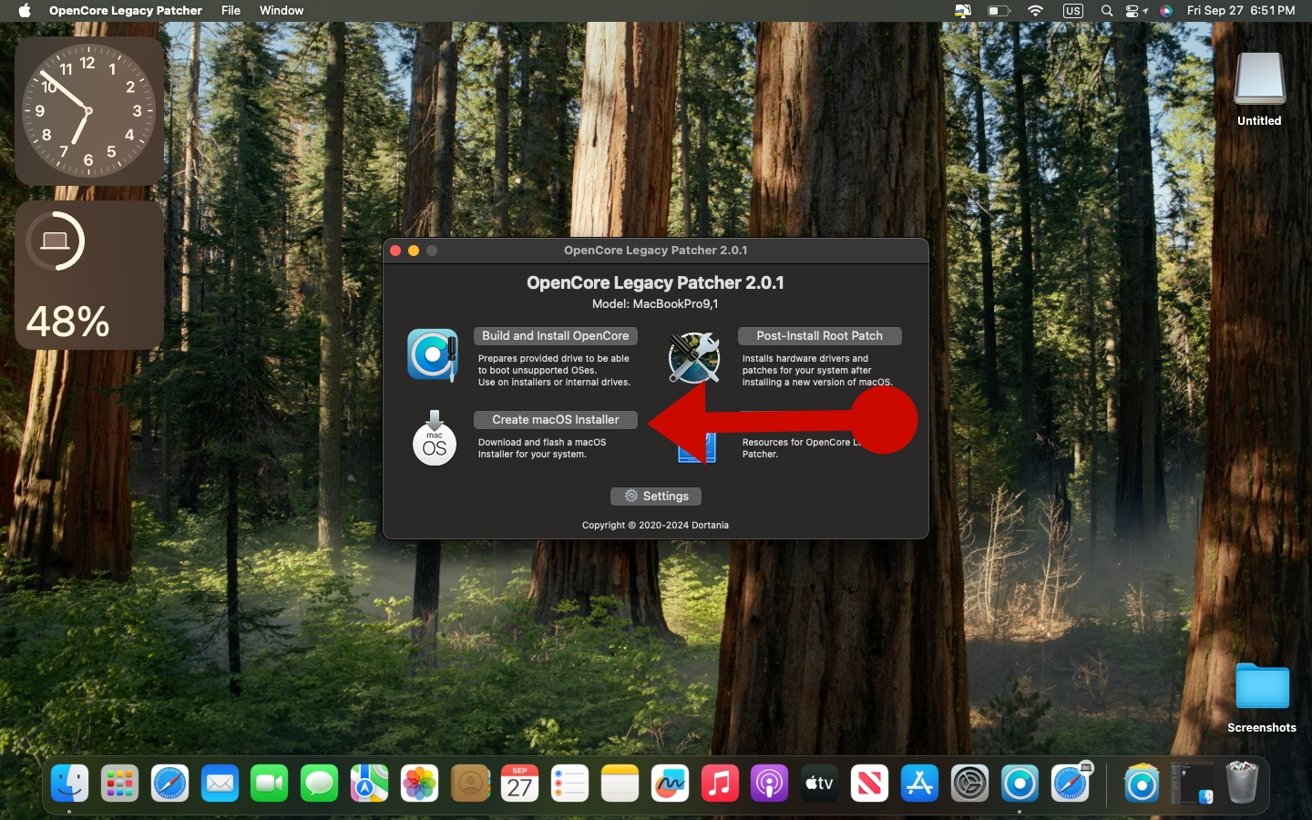Open System Settings from the dock
The image size is (1312, 820).
[970, 783]
